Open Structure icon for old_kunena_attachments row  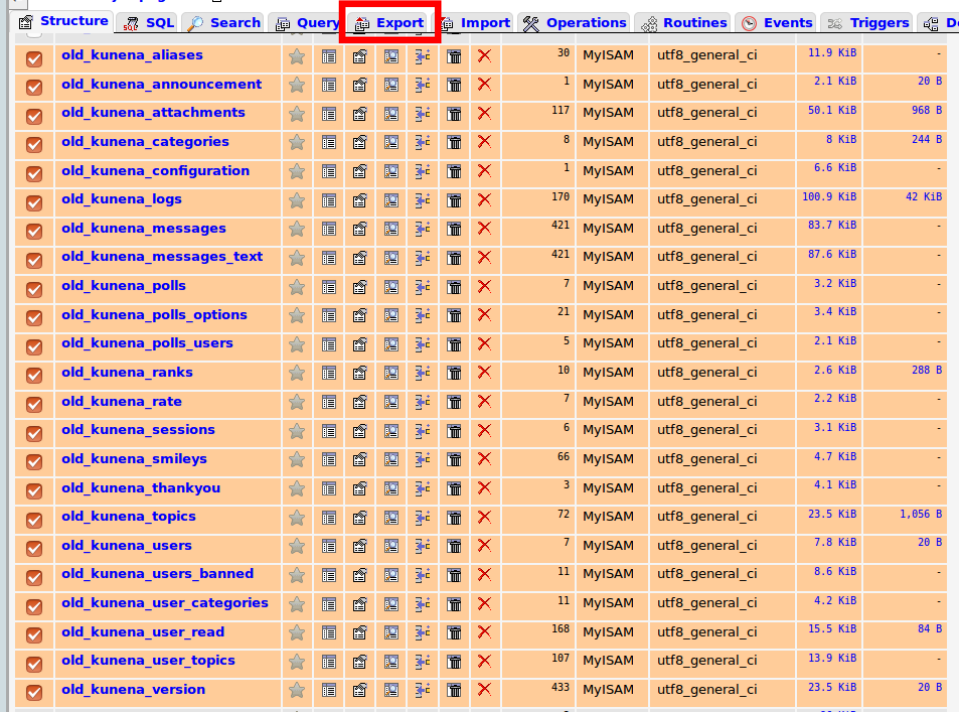pyautogui.click(x=360, y=115)
